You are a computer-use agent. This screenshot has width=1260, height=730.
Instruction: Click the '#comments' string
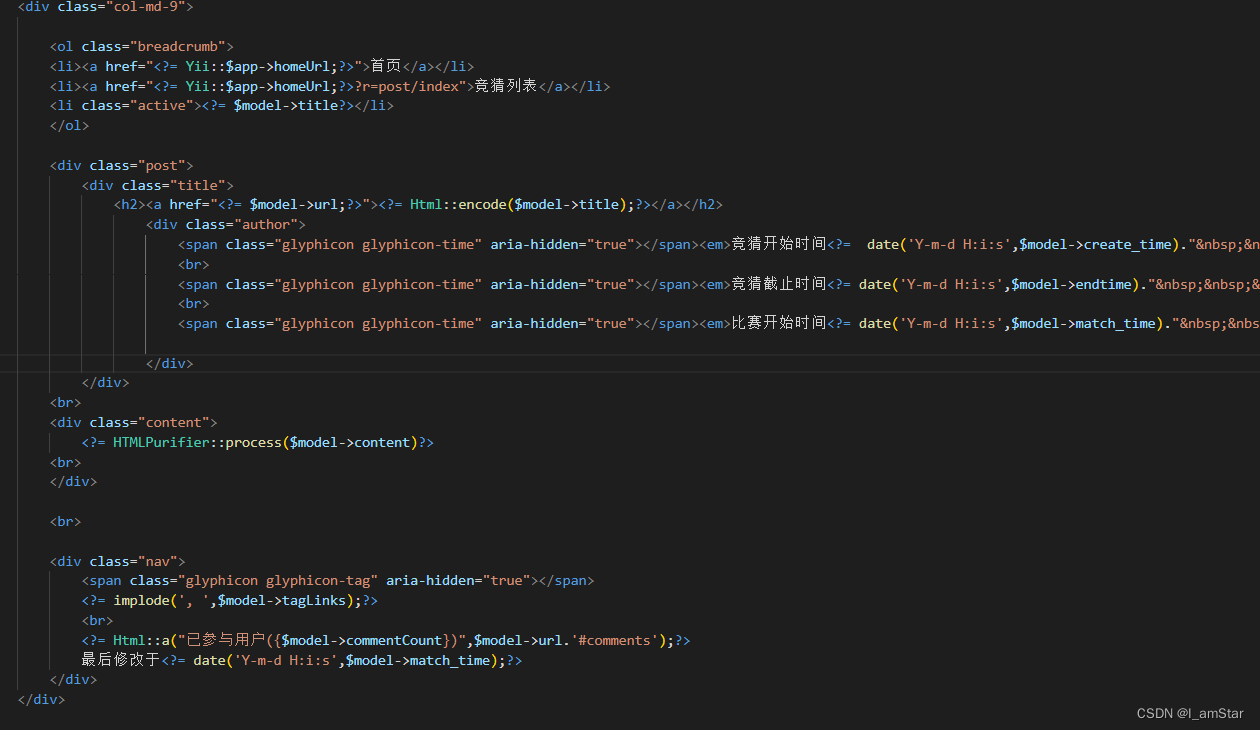[617, 640]
